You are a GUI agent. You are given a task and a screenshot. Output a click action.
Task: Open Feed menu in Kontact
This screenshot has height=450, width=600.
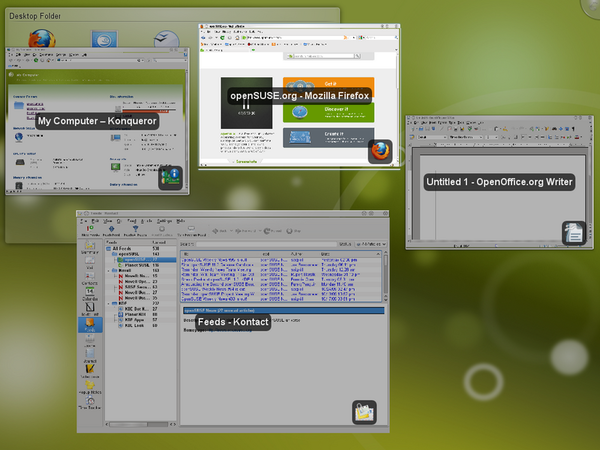click(132, 221)
